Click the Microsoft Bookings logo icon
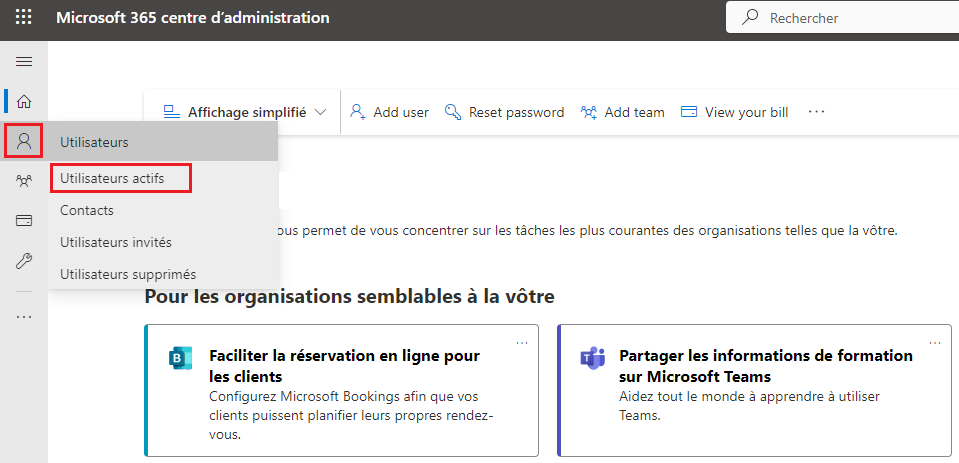The width and height of the screenshot is (959, 463). tap(180, 358)
